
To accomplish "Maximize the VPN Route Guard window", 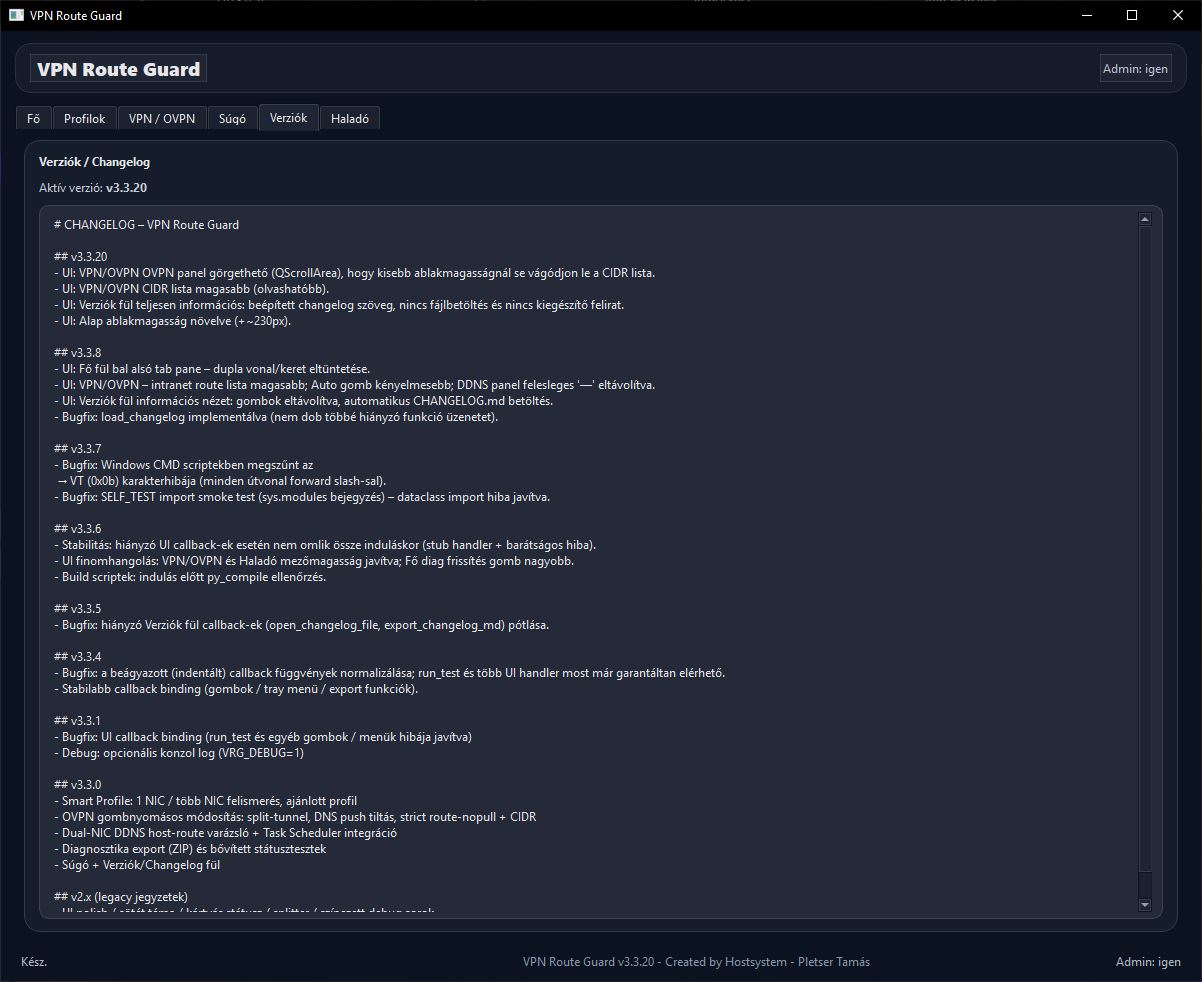I will [1132, 15].
